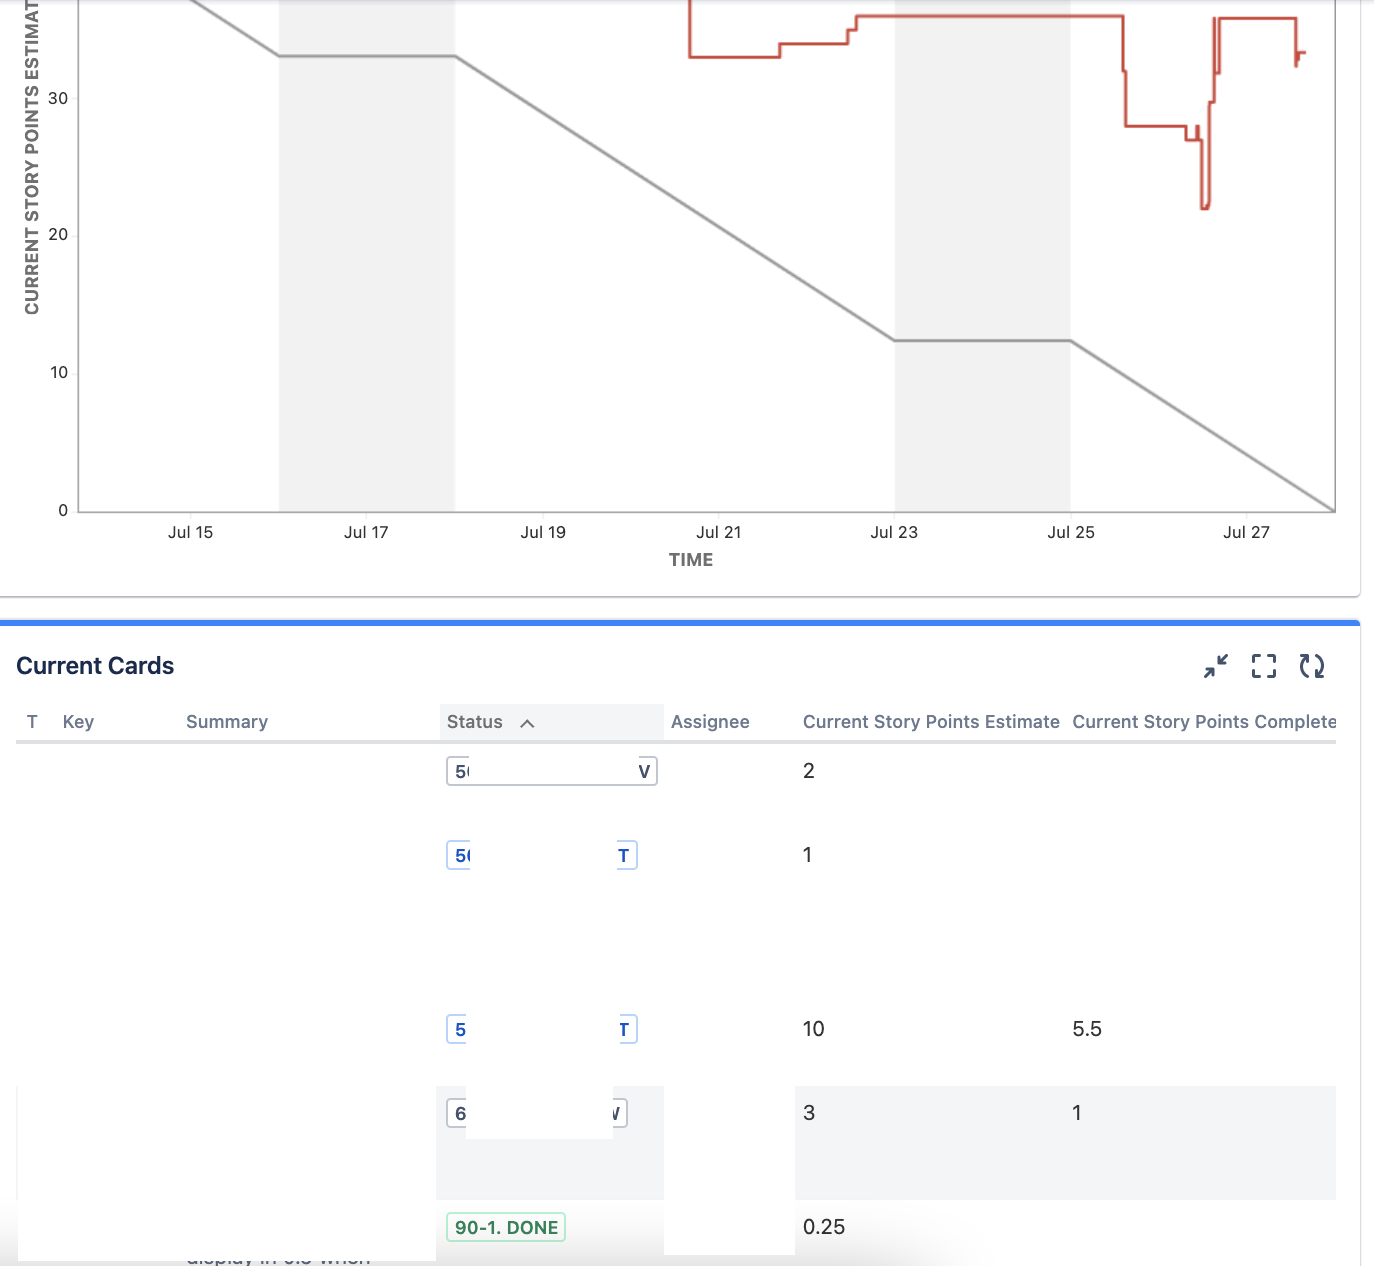Viewport: 1374px width, 1266px height.
Task: Select the 0.25 estimate cell
Action: pyautogui.click(x=824, y=1227)
